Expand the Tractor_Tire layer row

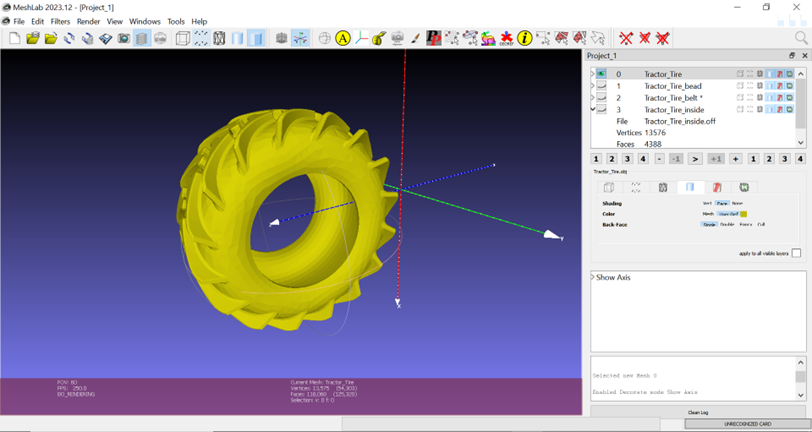(592, 74)
